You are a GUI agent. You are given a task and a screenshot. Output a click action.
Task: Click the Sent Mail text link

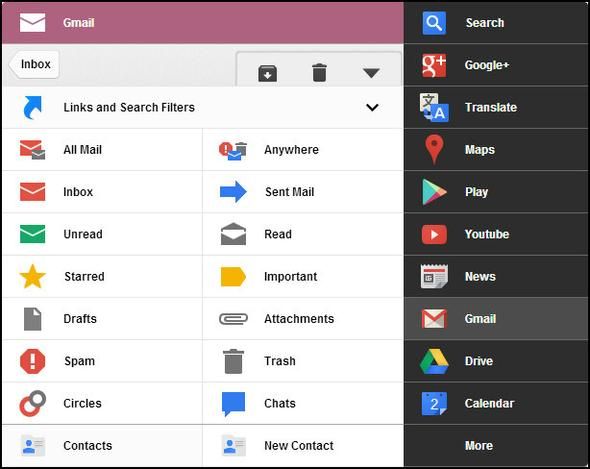(x=289, y=192)
